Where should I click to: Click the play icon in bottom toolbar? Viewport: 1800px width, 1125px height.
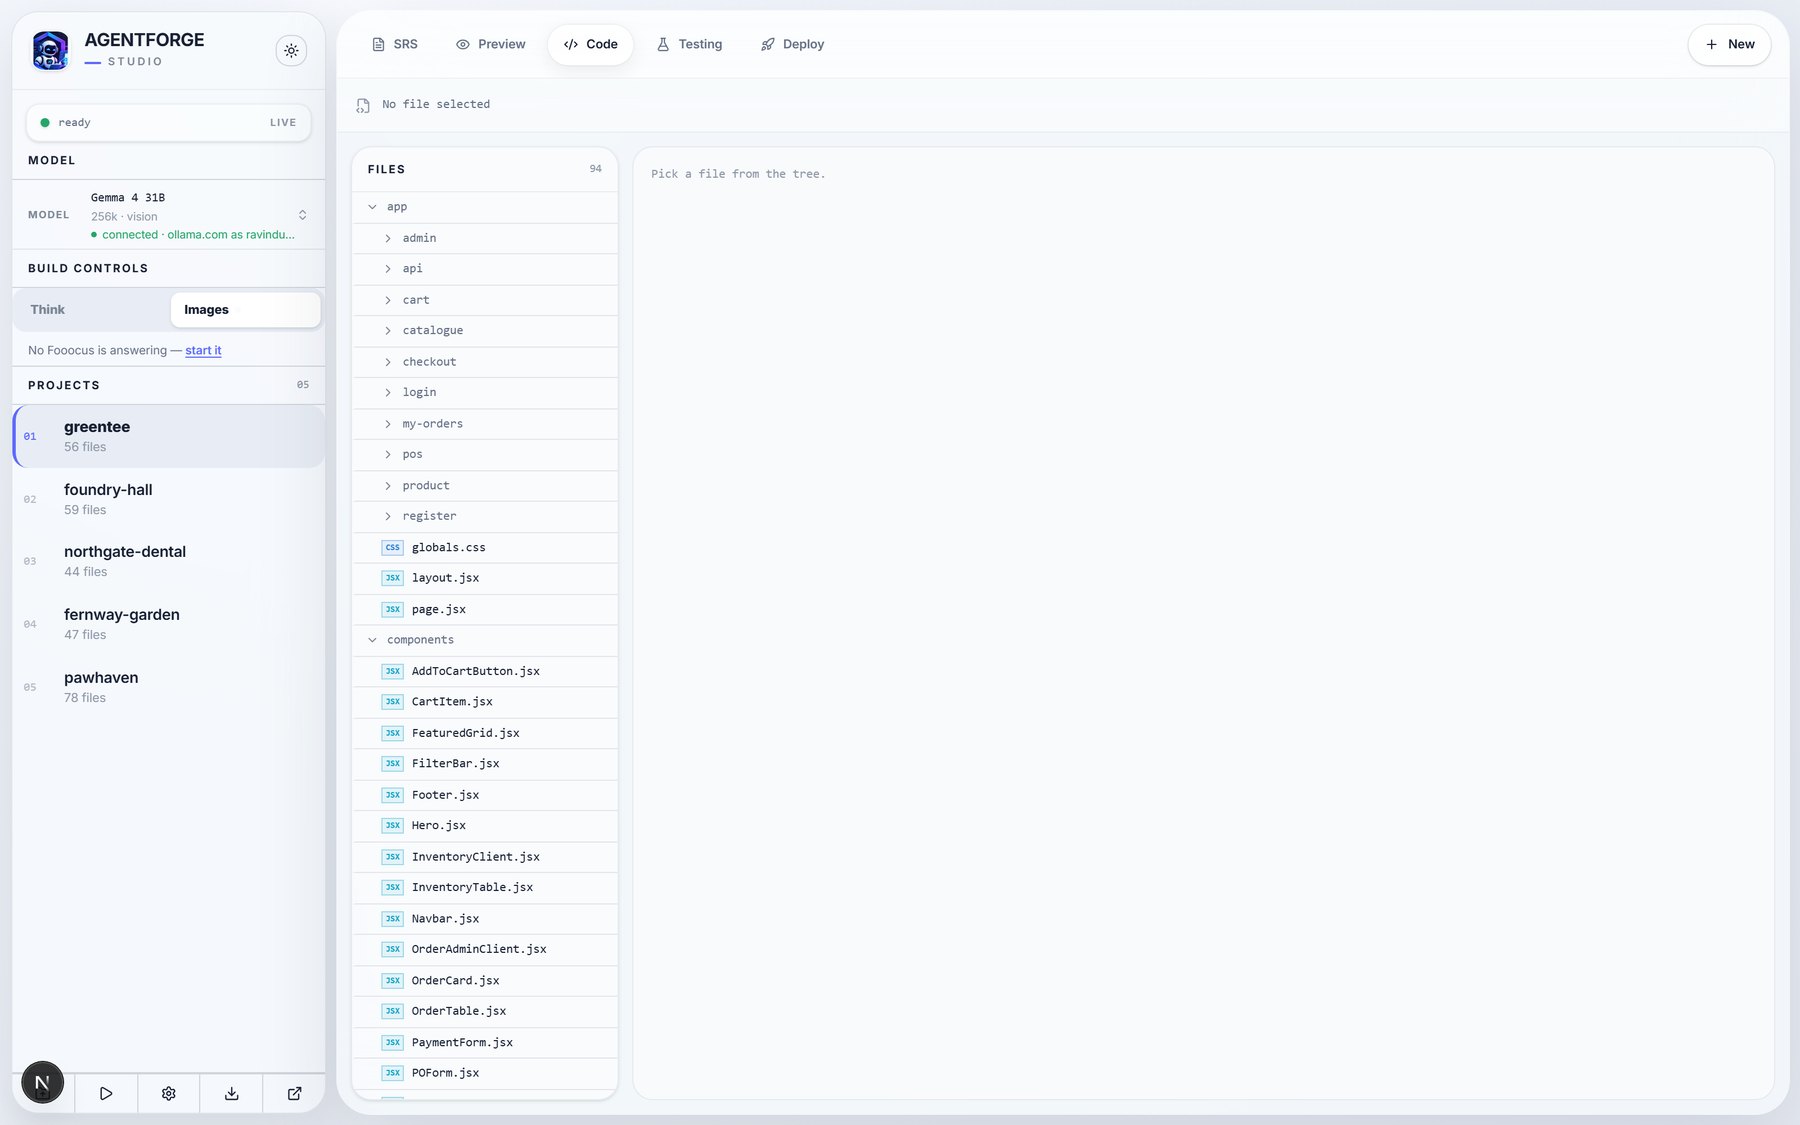coord(106,1093)
